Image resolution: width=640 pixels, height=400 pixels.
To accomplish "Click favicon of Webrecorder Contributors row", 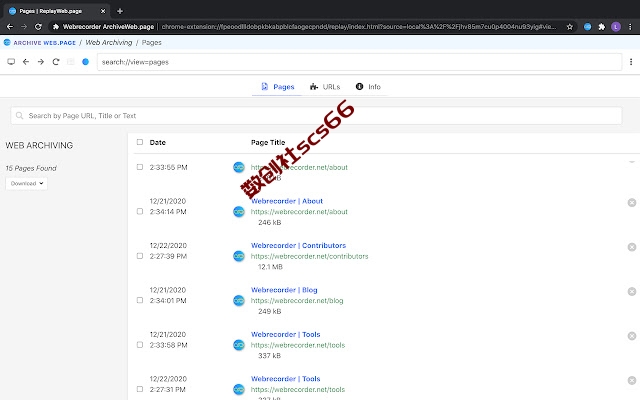I will pyautogui.click(x=239, y=256).
